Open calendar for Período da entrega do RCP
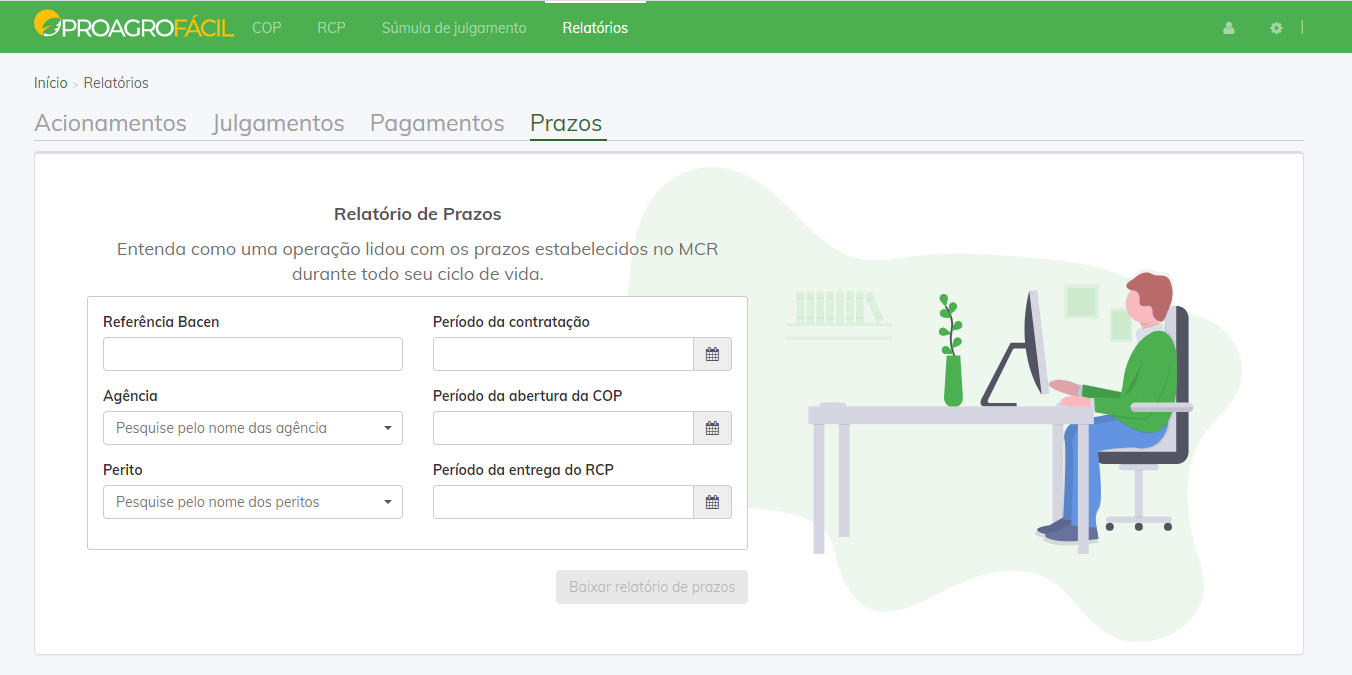The height and width of the screenshot is (675, 1352). pyautogui.click(x=712, y=502)
